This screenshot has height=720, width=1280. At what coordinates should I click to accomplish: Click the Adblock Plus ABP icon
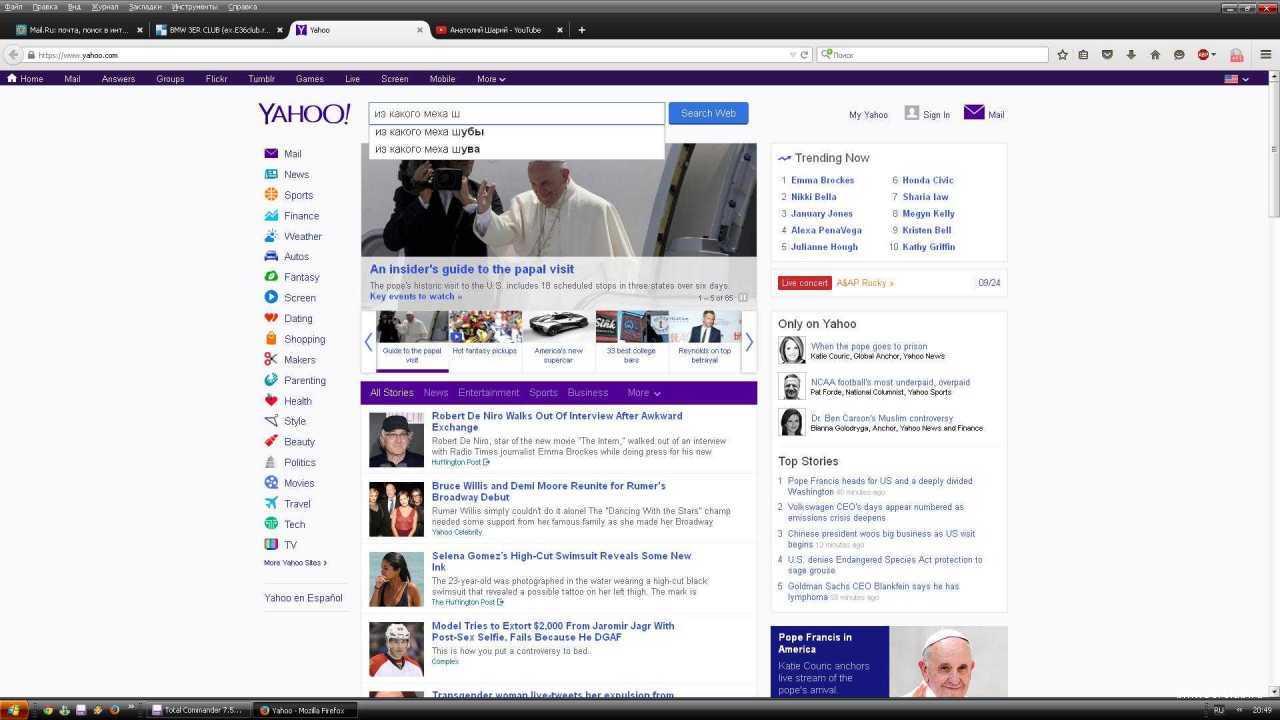click(x=1205, y=55)
